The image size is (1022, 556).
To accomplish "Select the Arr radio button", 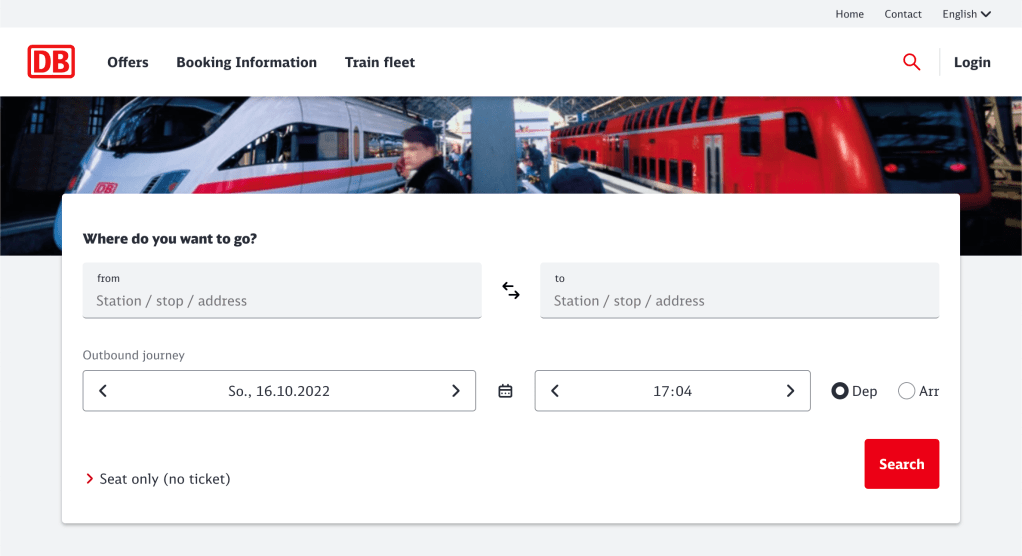I will tap(907, 391).
